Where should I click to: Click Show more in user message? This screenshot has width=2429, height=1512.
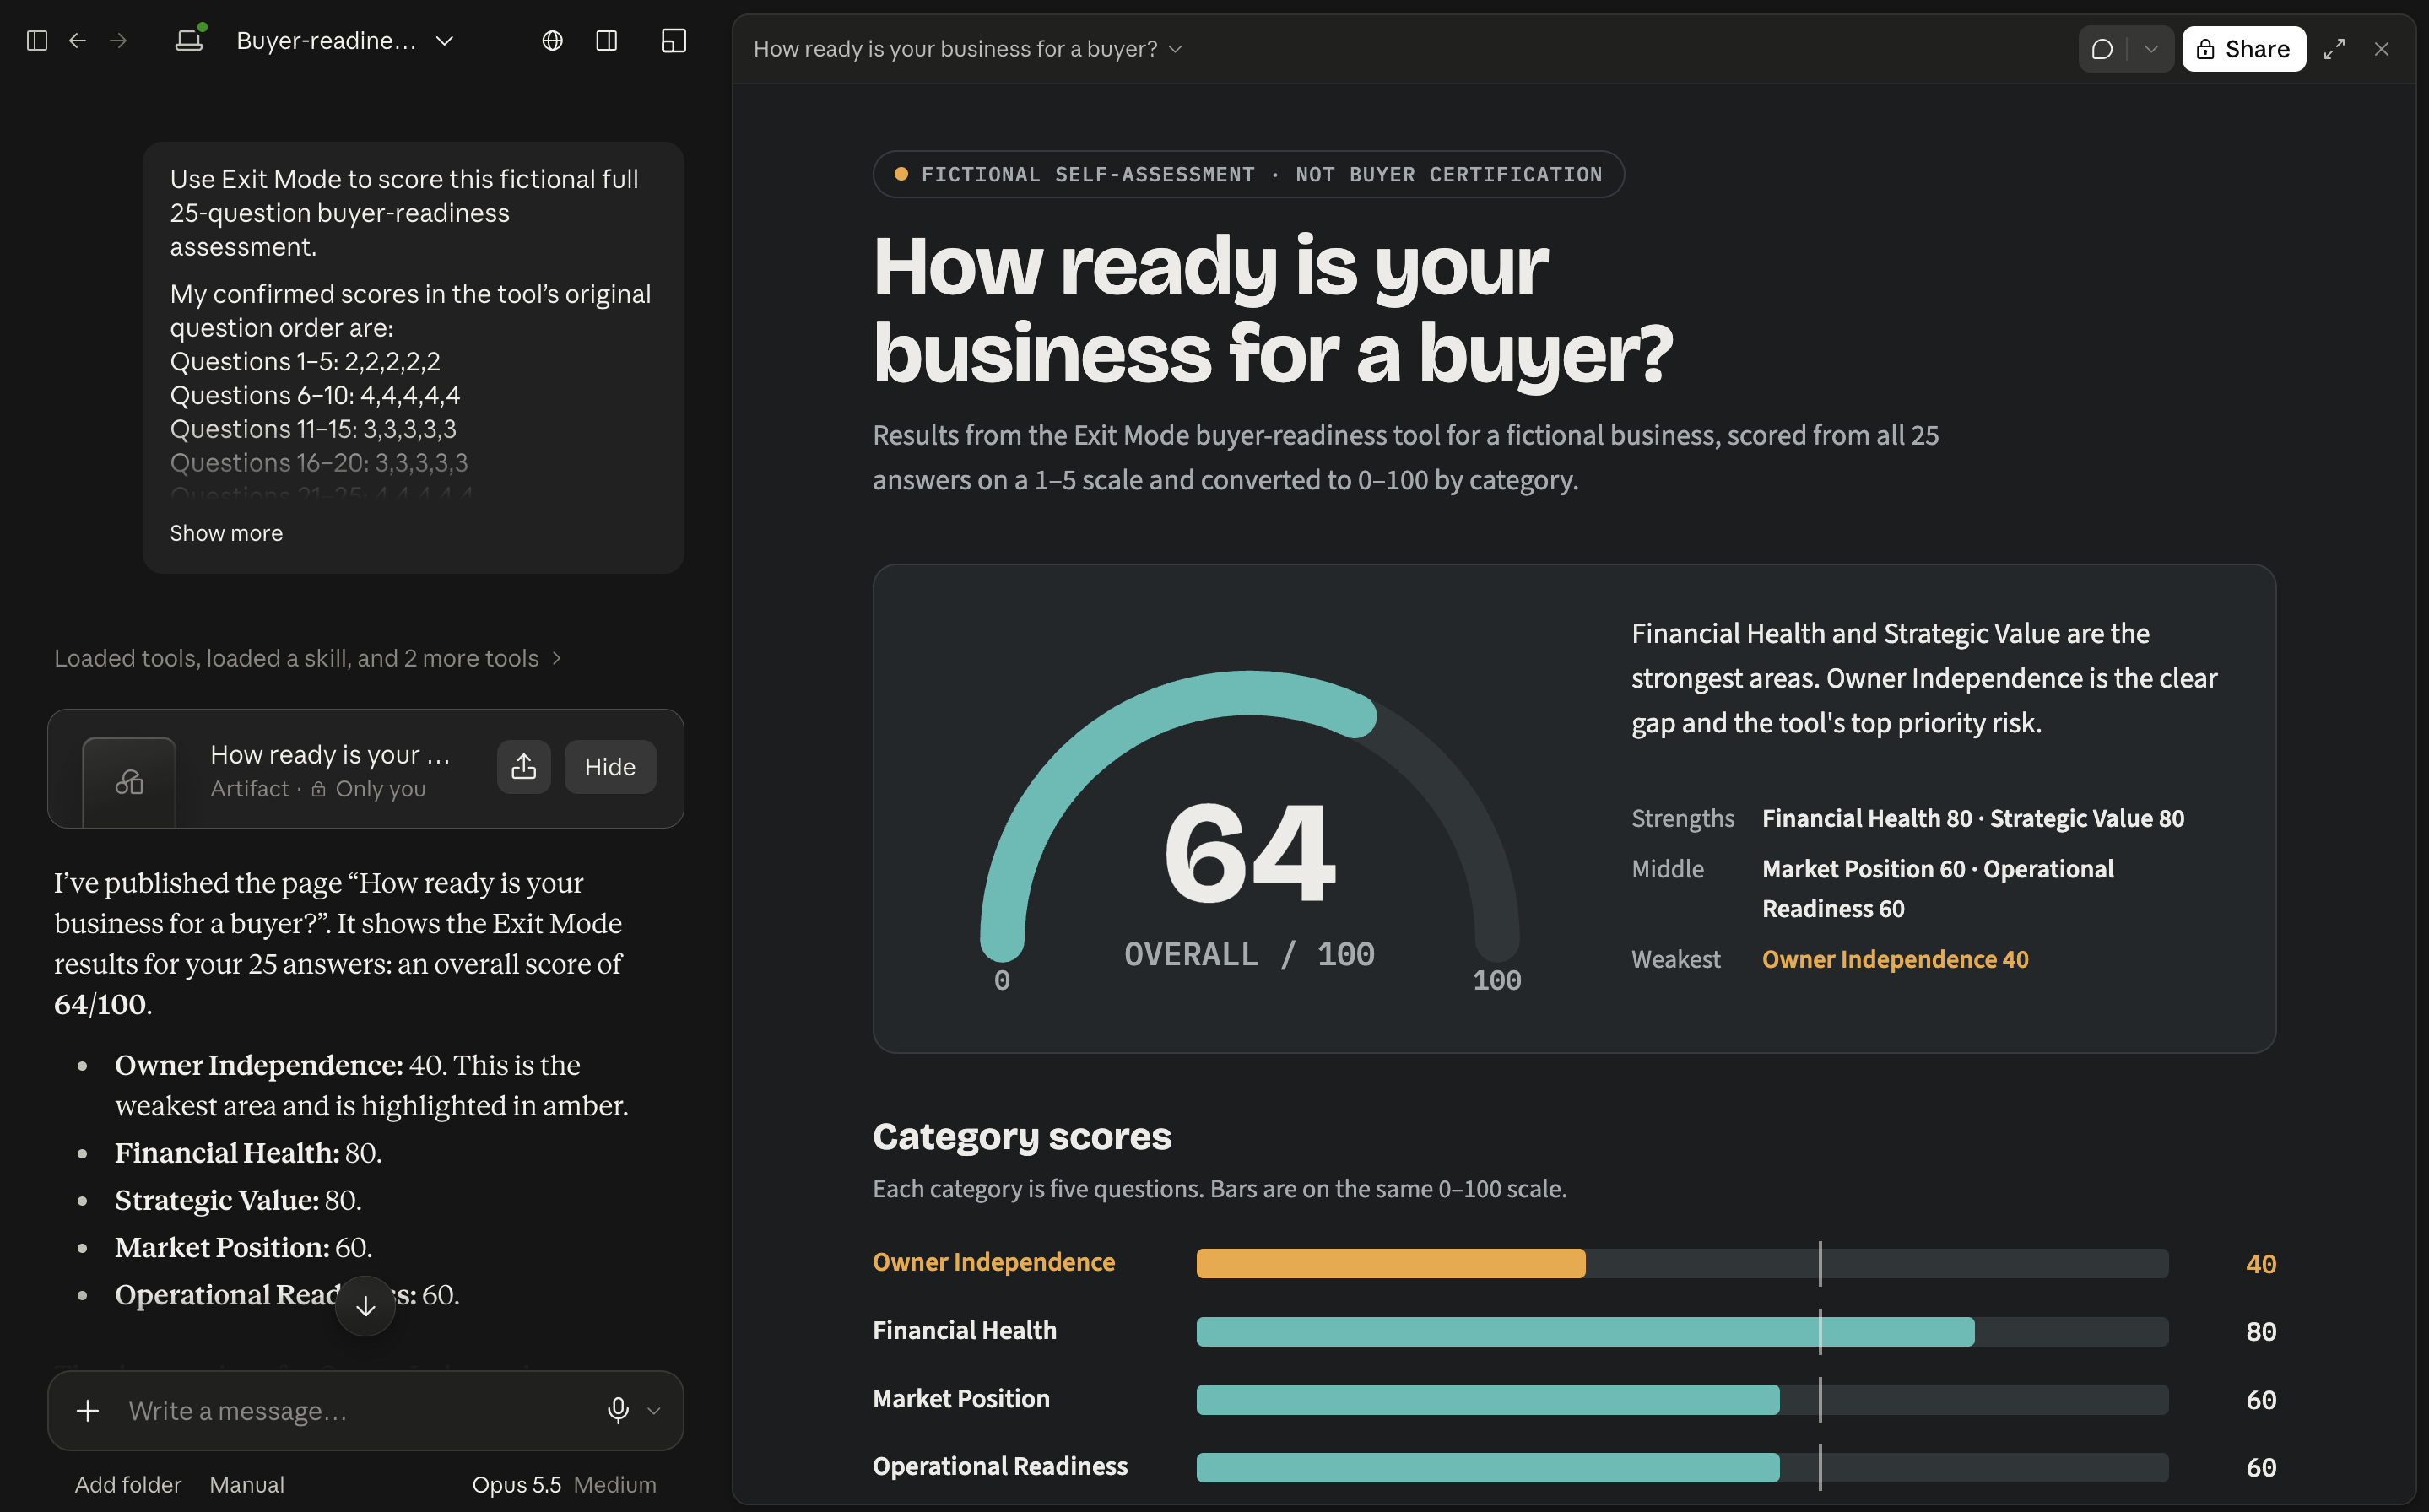click(226, 533)
